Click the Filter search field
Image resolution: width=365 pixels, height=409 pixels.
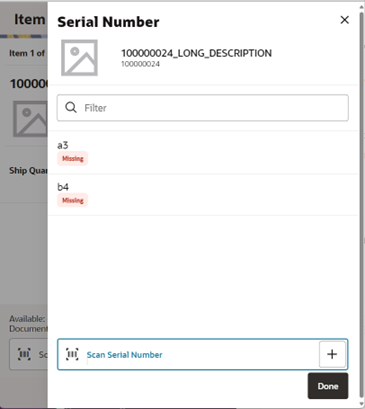pyautogui.click(x=203, y=108)
